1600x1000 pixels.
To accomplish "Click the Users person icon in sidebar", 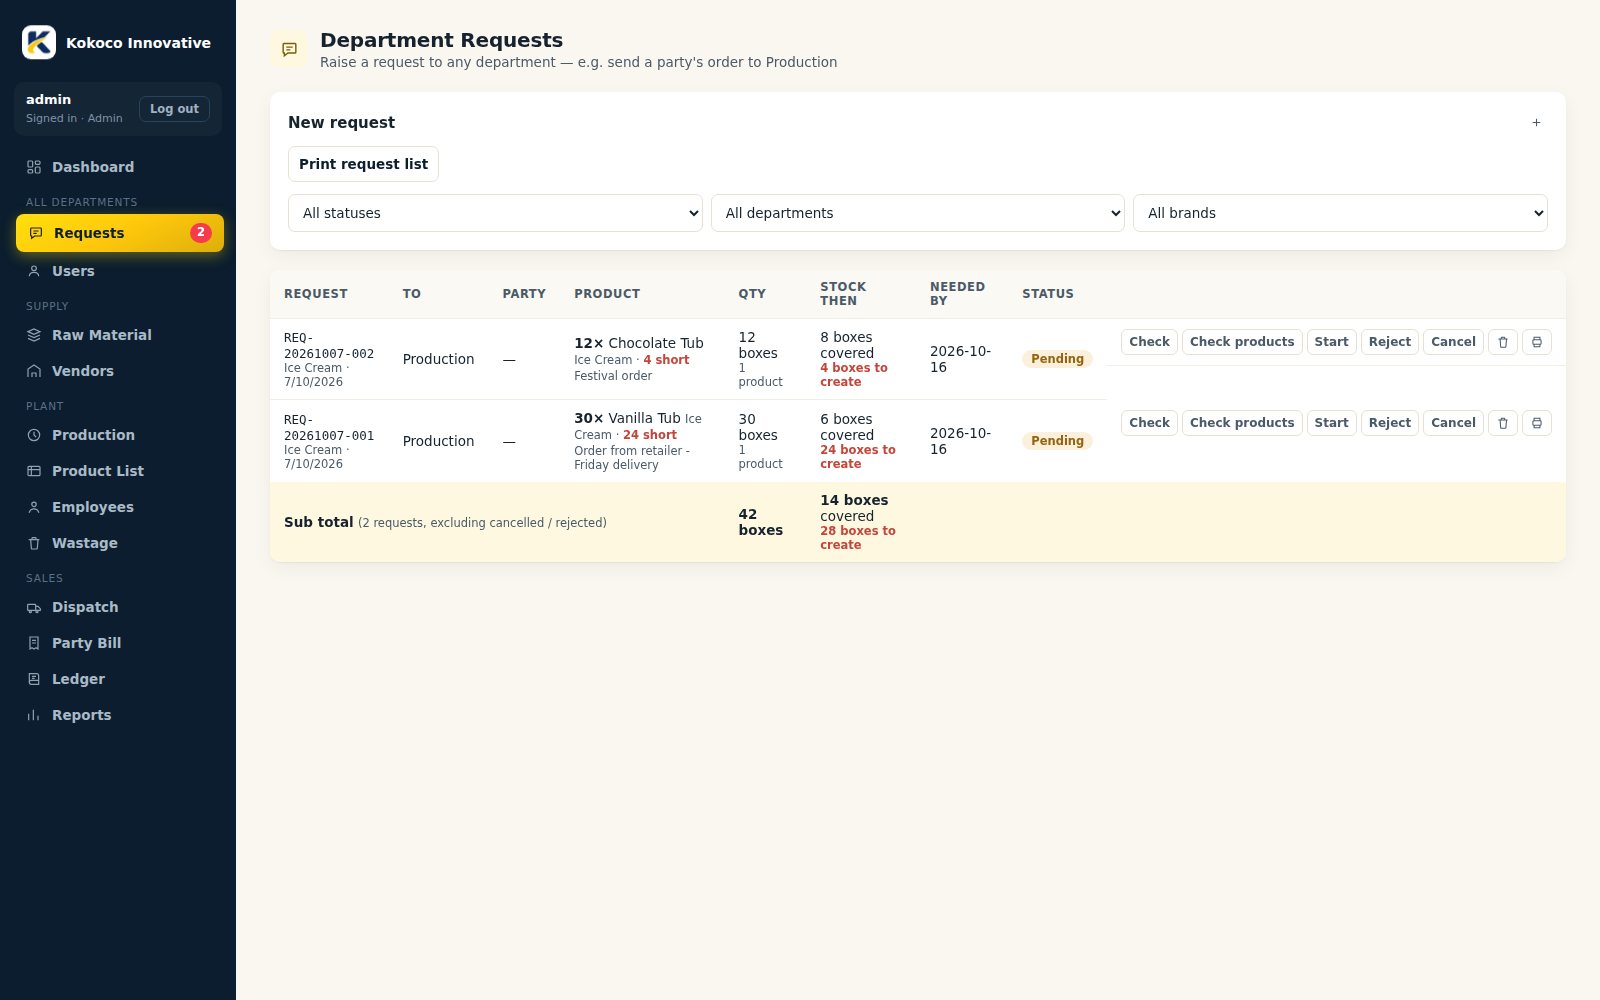I will (x=34, y=271).
